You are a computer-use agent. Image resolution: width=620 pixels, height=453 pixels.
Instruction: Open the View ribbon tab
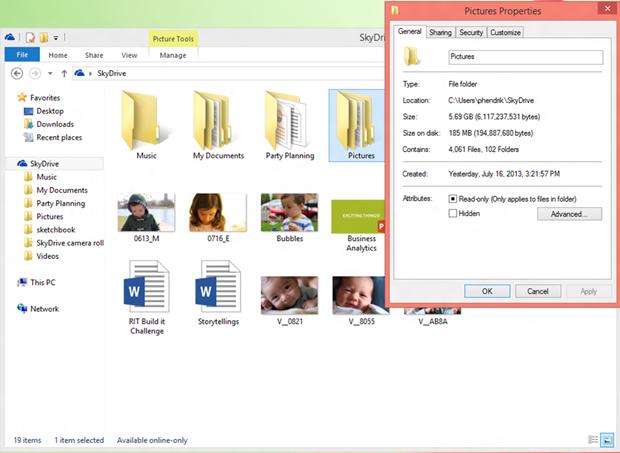click(x=129, y=55)
